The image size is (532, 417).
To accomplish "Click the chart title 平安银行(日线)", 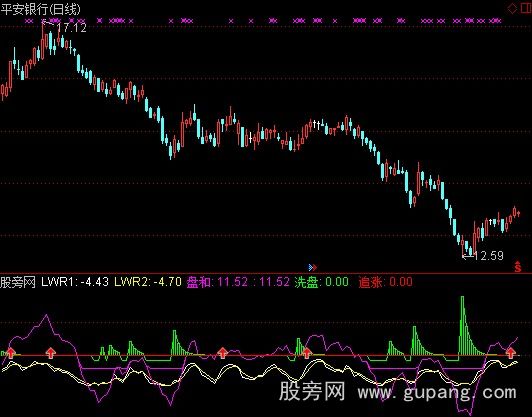I will (41, 9).
